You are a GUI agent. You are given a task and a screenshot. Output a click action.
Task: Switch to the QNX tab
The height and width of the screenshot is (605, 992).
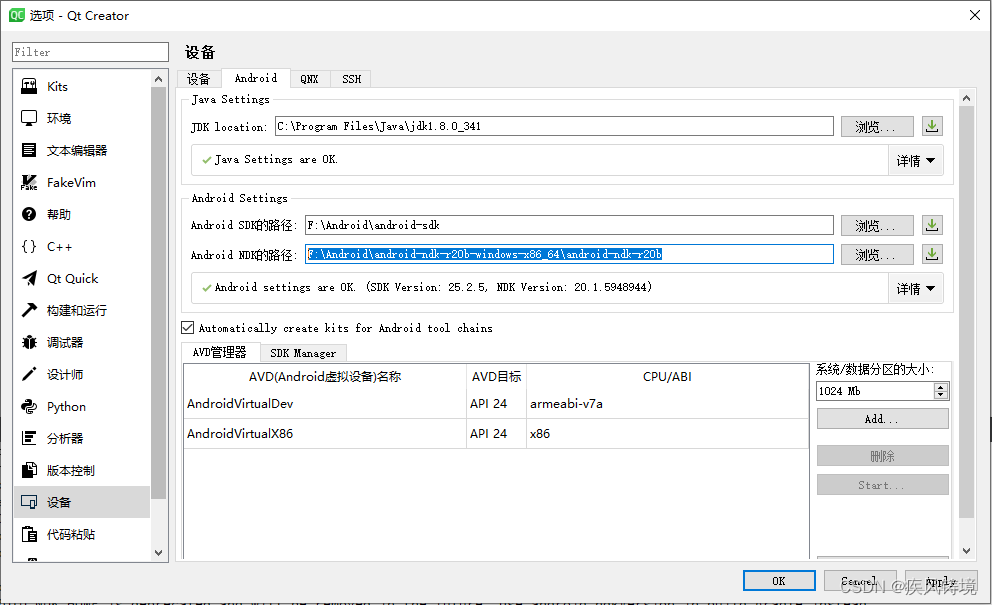coord(309,78)
